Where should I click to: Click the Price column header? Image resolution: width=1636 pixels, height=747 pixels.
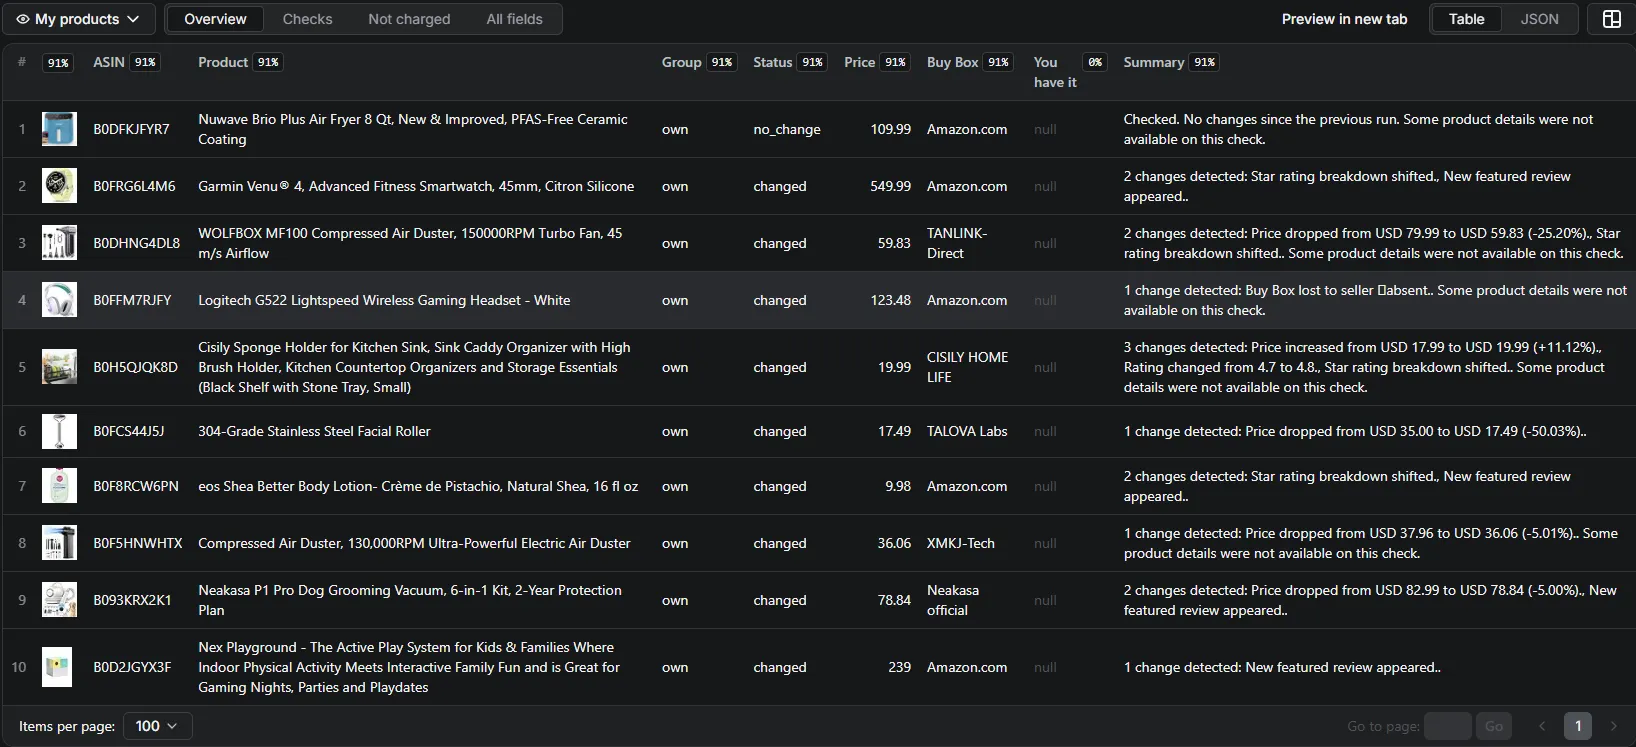pos(859,62)
